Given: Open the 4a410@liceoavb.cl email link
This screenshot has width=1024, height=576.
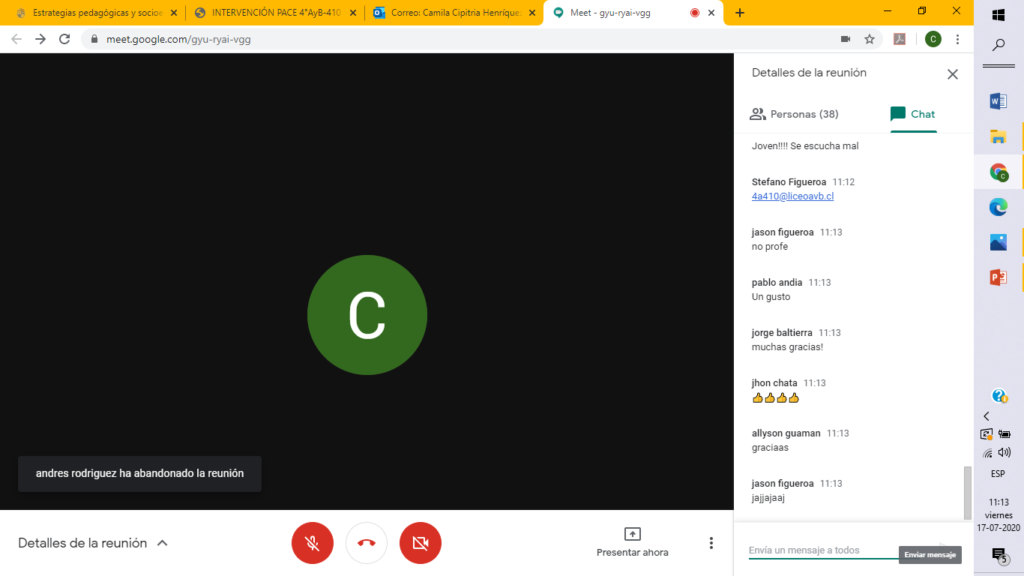Looking at the screenshot, I should [793, 196].
